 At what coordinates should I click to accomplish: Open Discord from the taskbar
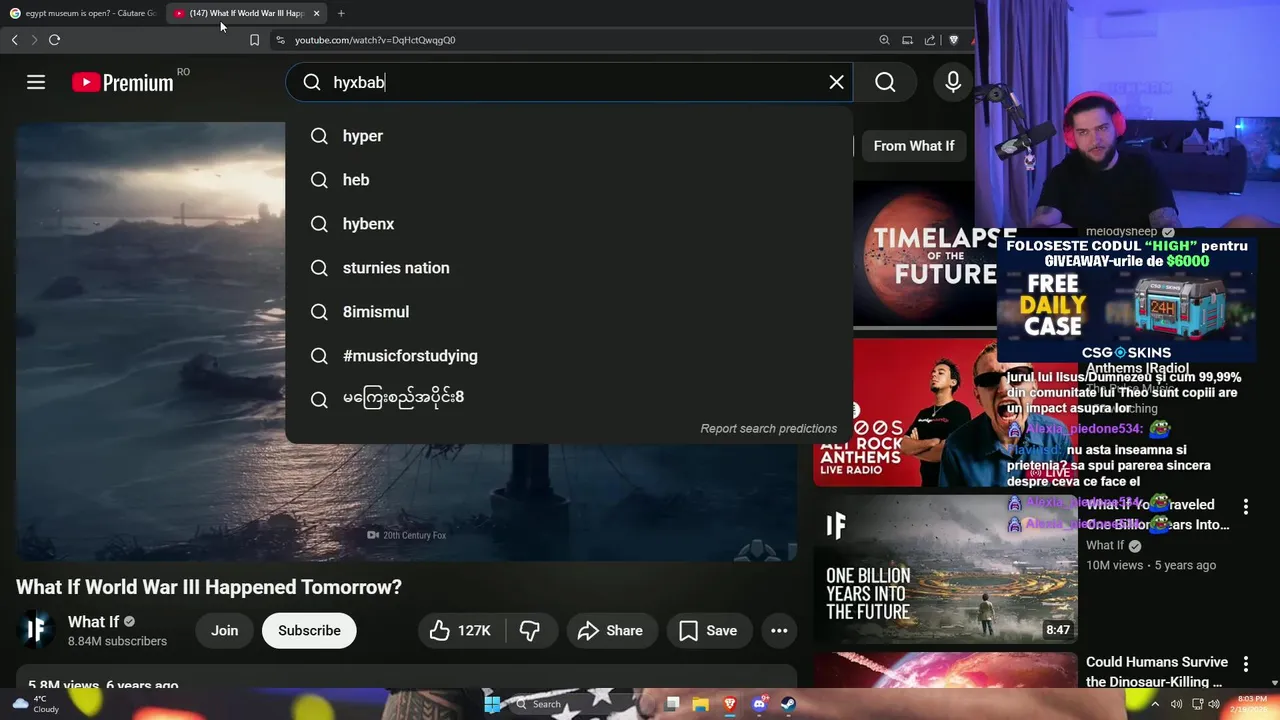pos(759,704)
